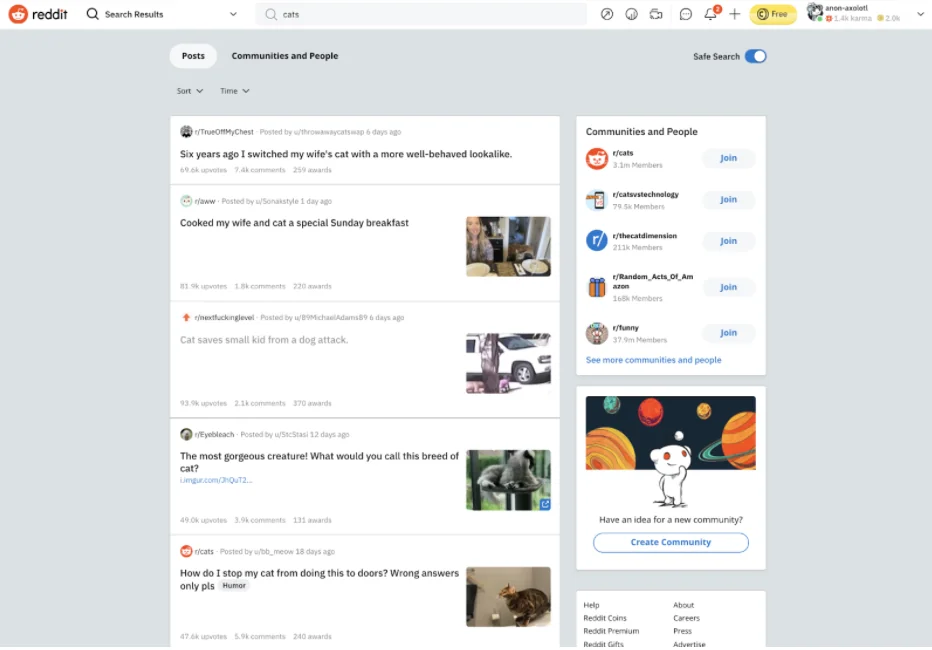Open the notifications bell
Viewport: 932px width, 650px height.
click(710, 13)
